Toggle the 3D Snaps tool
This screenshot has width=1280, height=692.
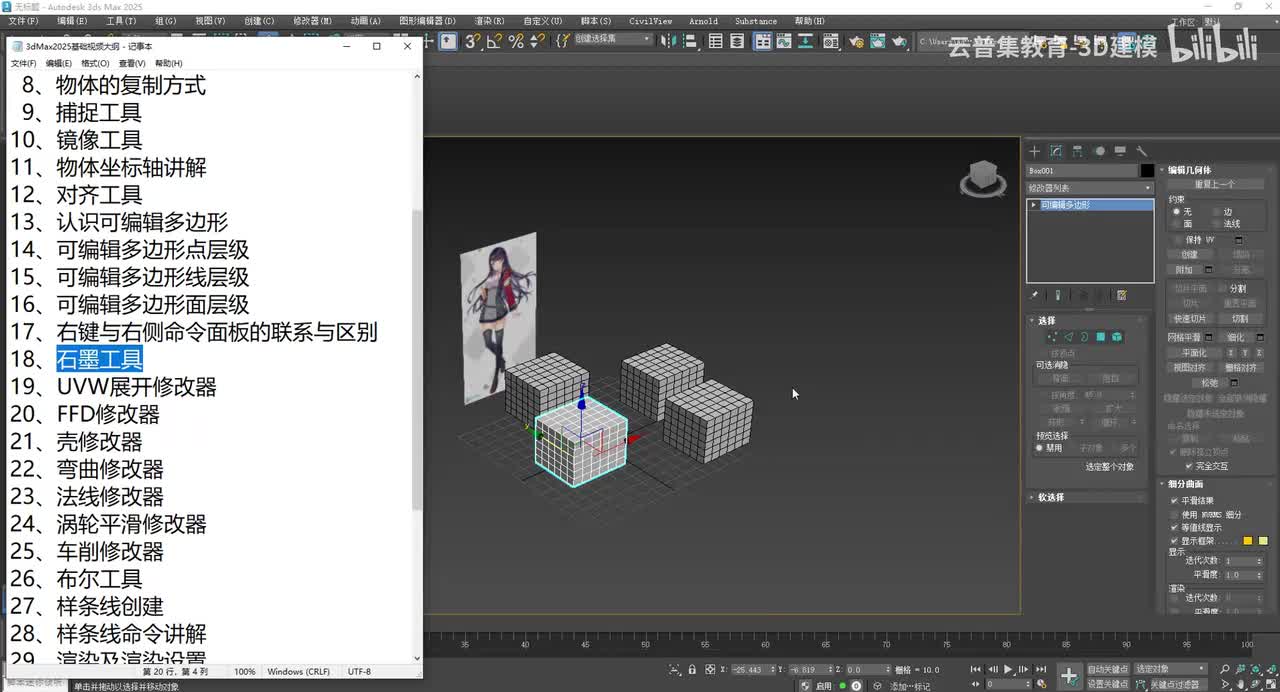tap(473, 41)
